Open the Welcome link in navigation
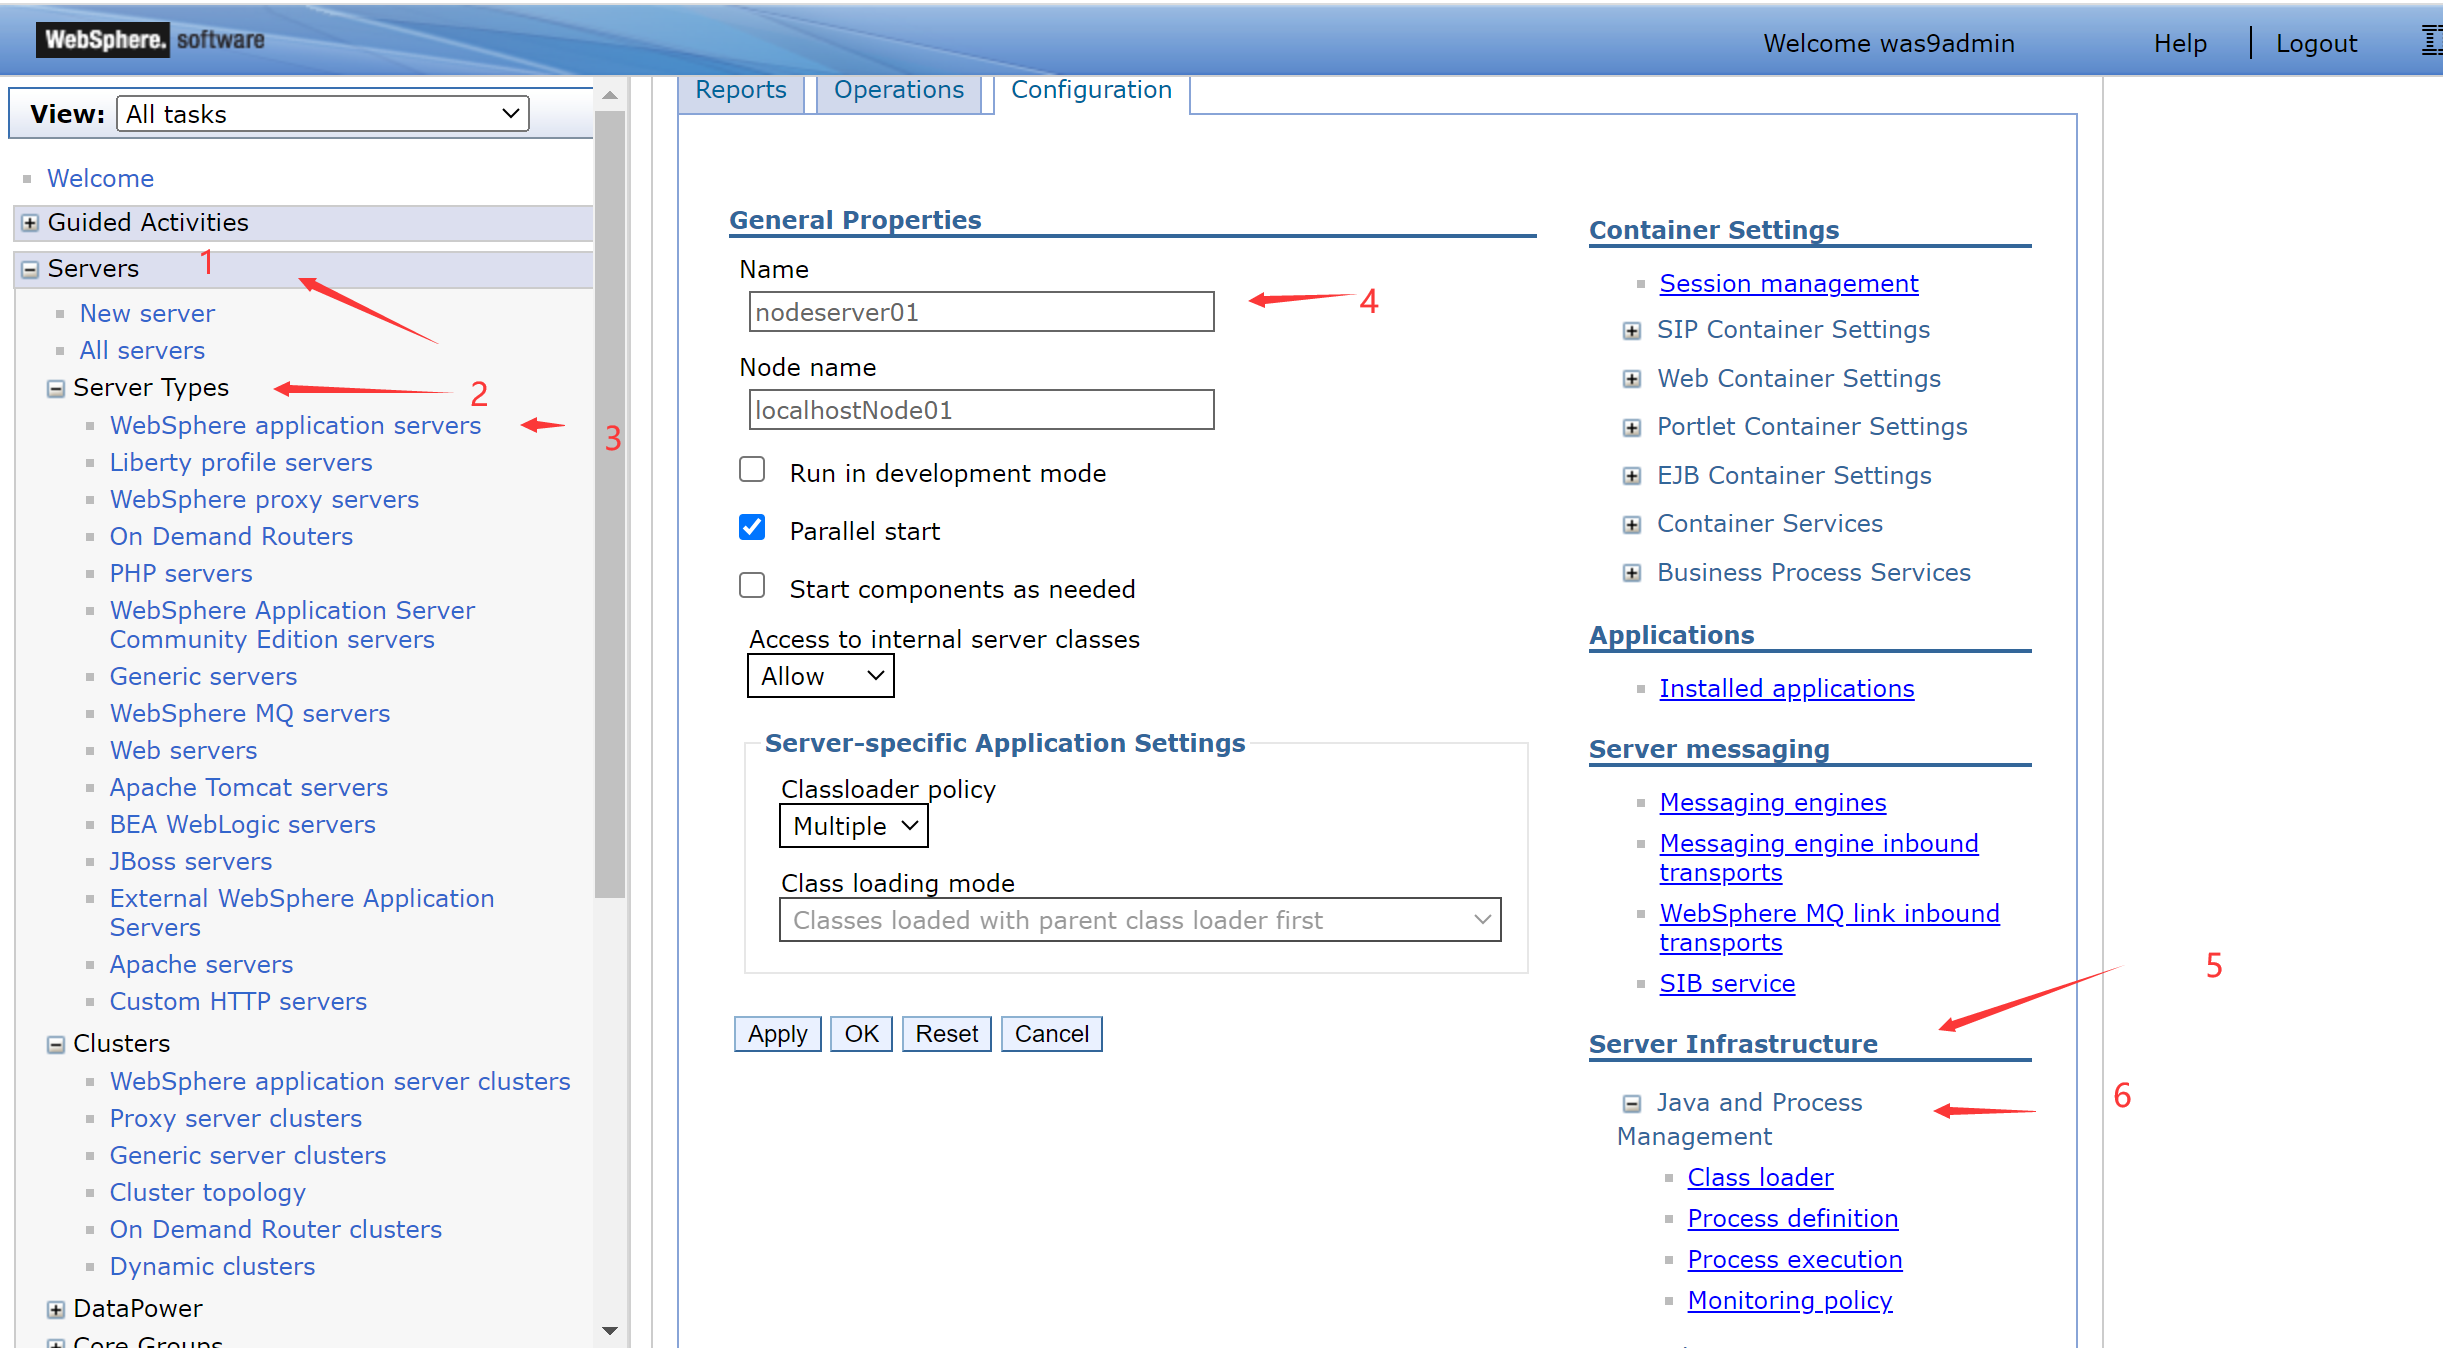Viewport: 2443px width, 1348px height. [x=101, y=179]
